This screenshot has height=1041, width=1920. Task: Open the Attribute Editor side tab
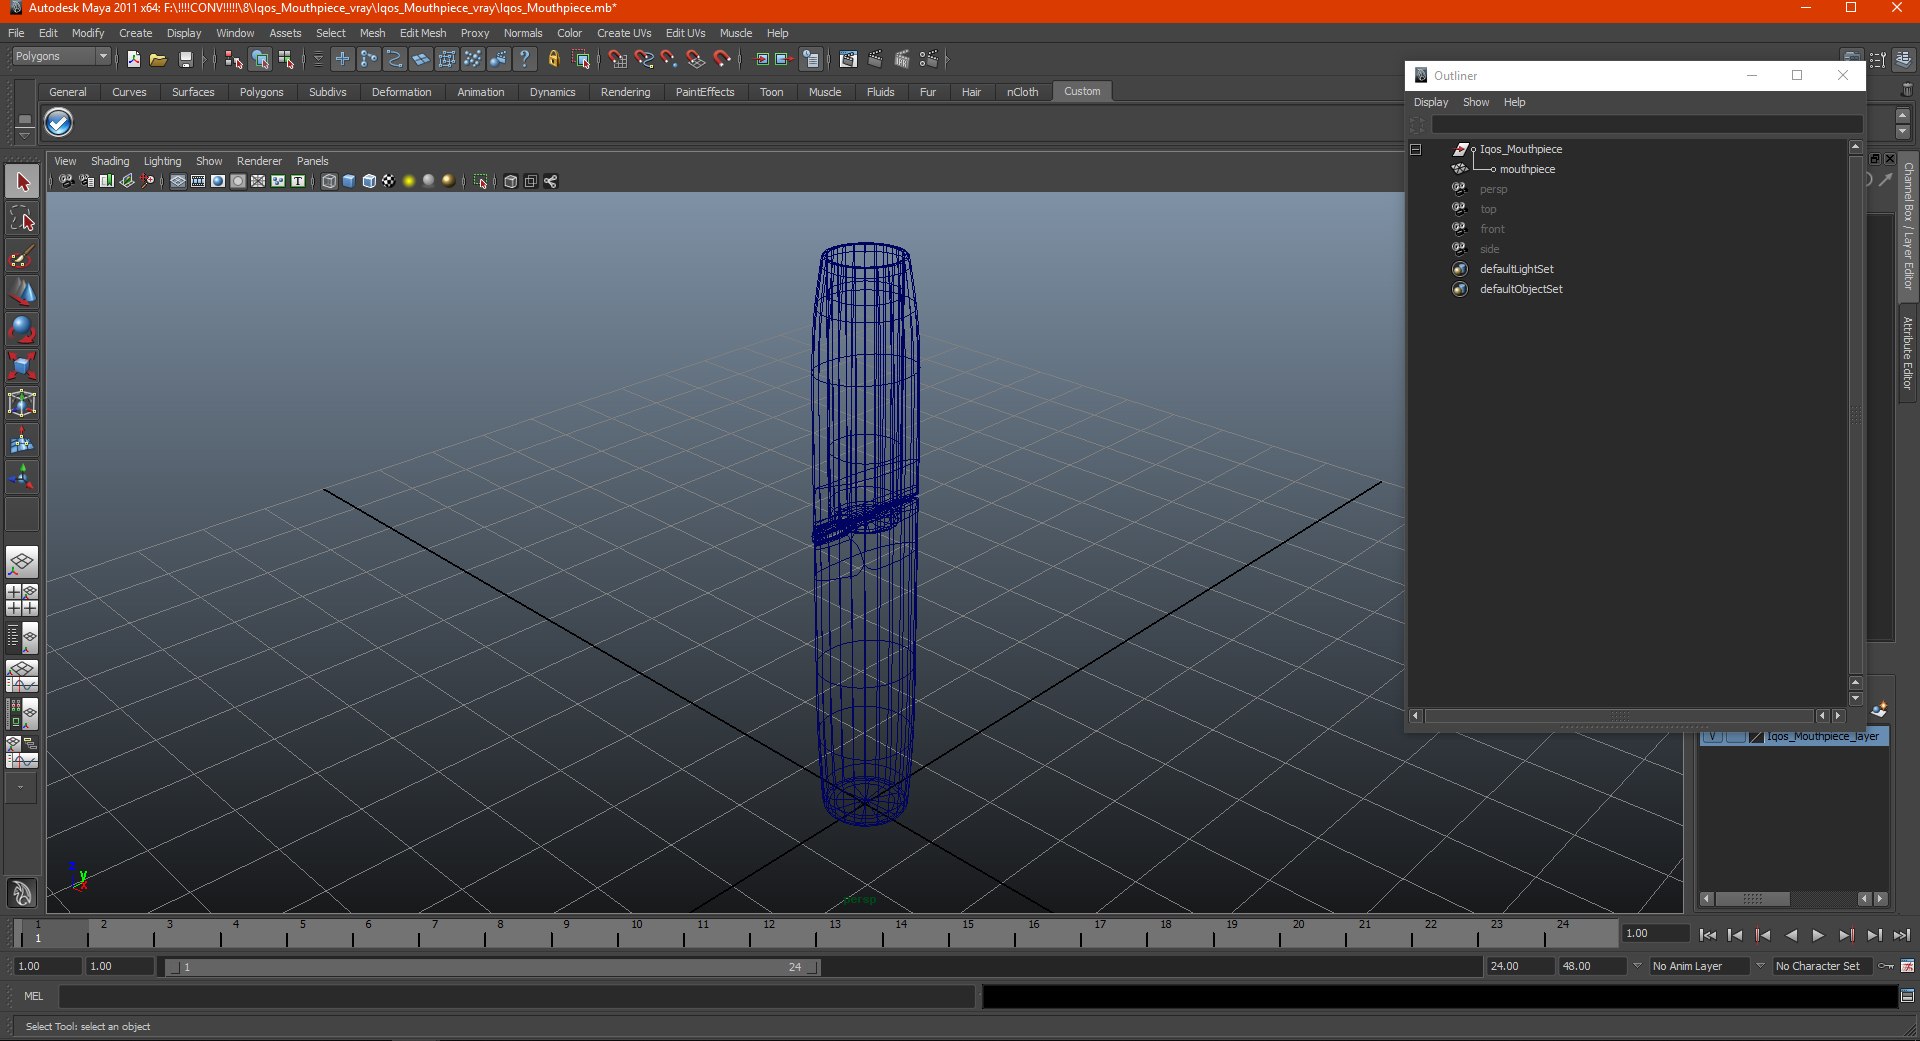[1908, 353]
